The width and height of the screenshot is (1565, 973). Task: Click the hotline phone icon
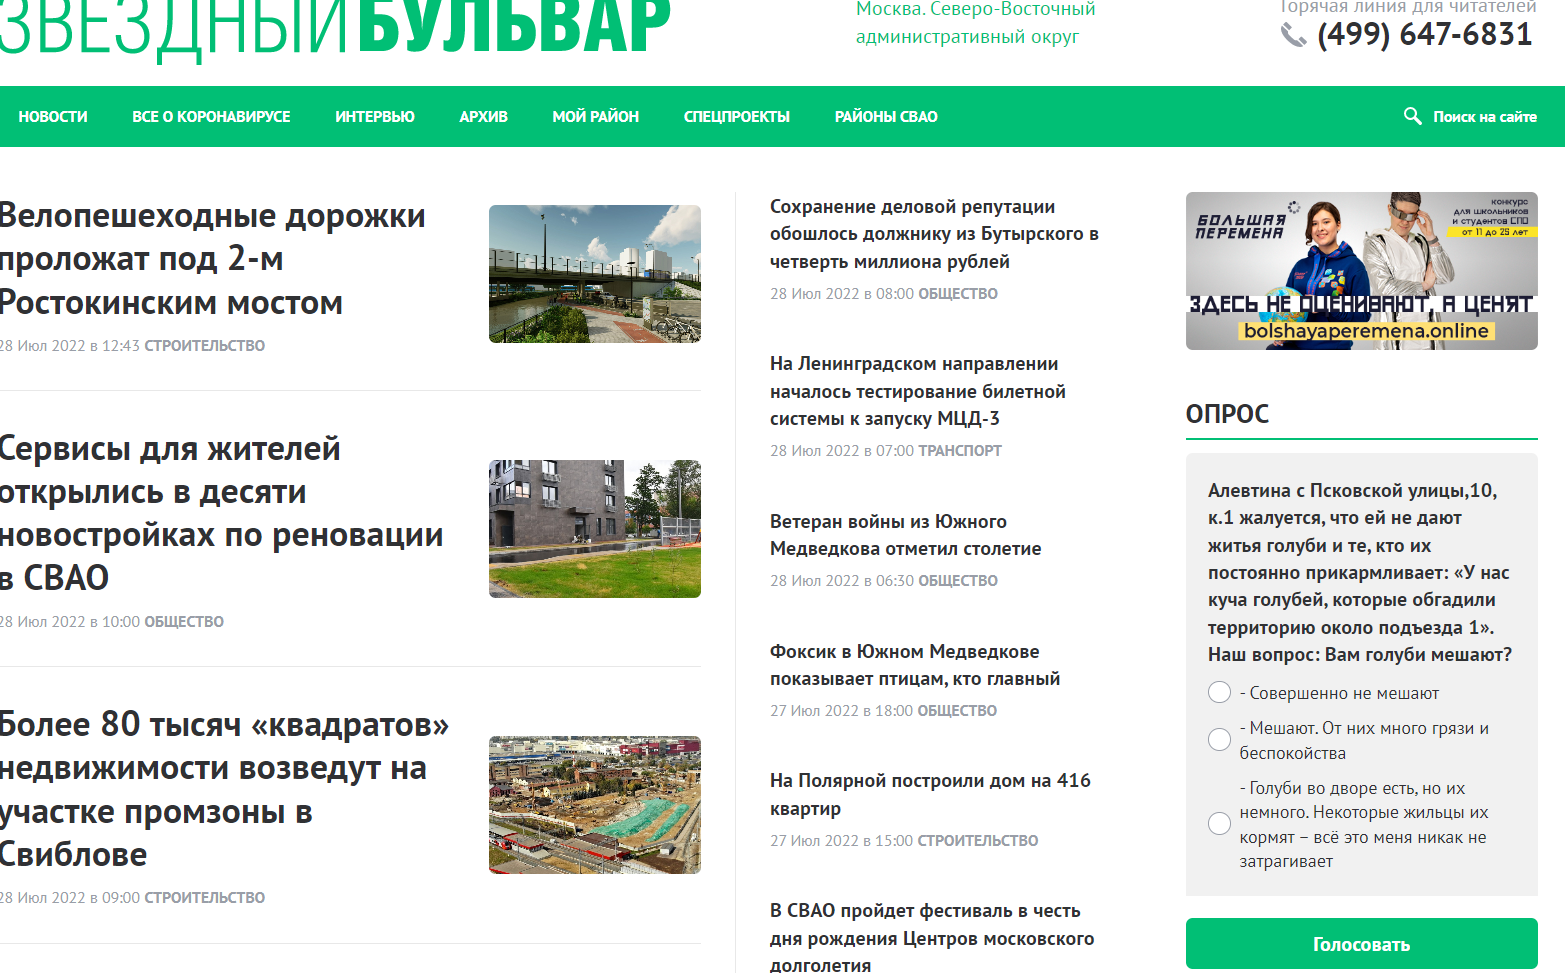coord(1294,36)
